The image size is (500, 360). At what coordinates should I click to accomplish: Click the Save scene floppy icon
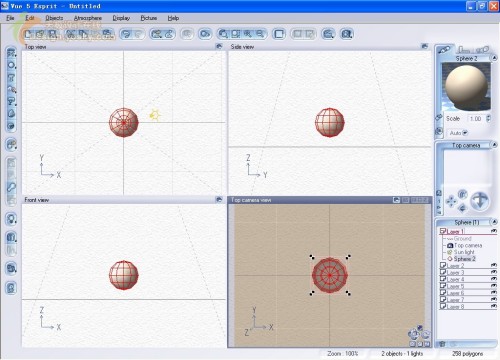(52, 34)
